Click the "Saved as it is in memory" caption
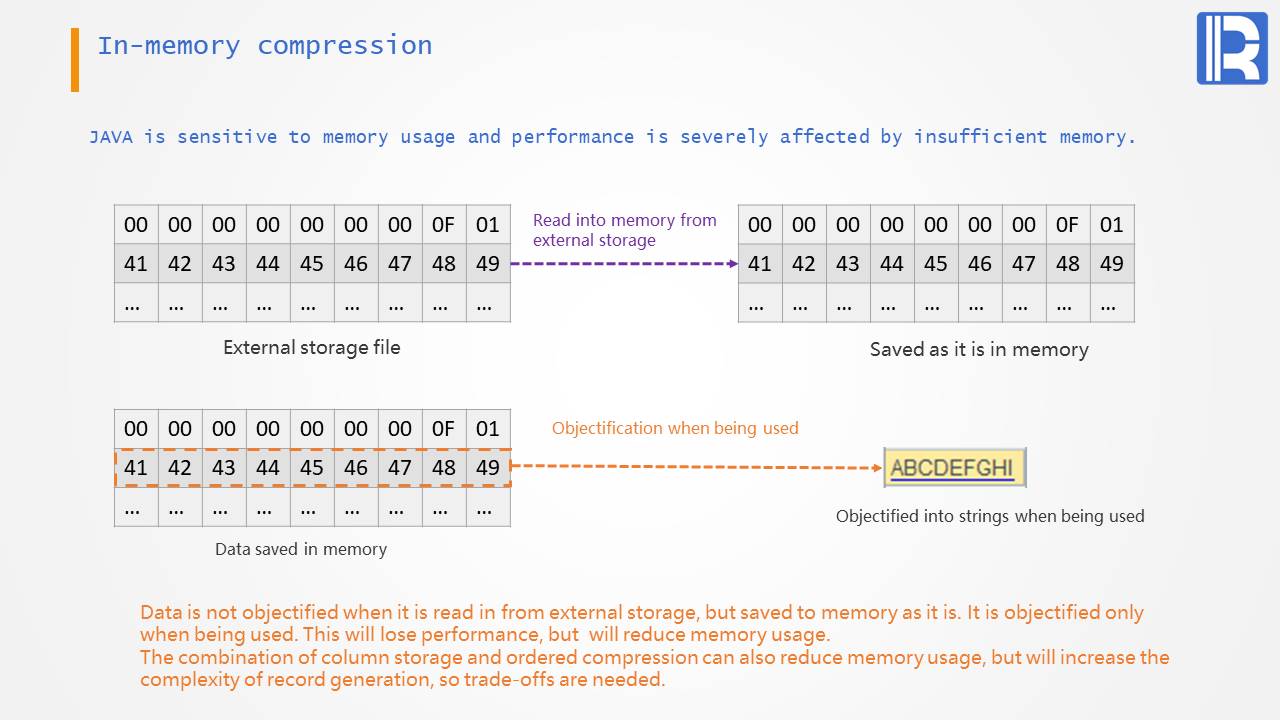The width and height of the screenshot is (1280, 720). click(978, 349)
